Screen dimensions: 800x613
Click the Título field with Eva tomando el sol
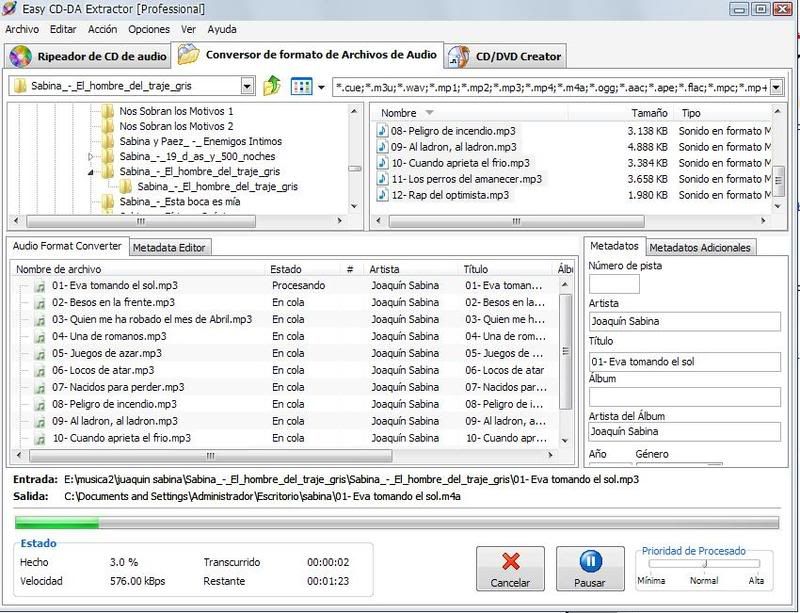click(x=685, y=362)
